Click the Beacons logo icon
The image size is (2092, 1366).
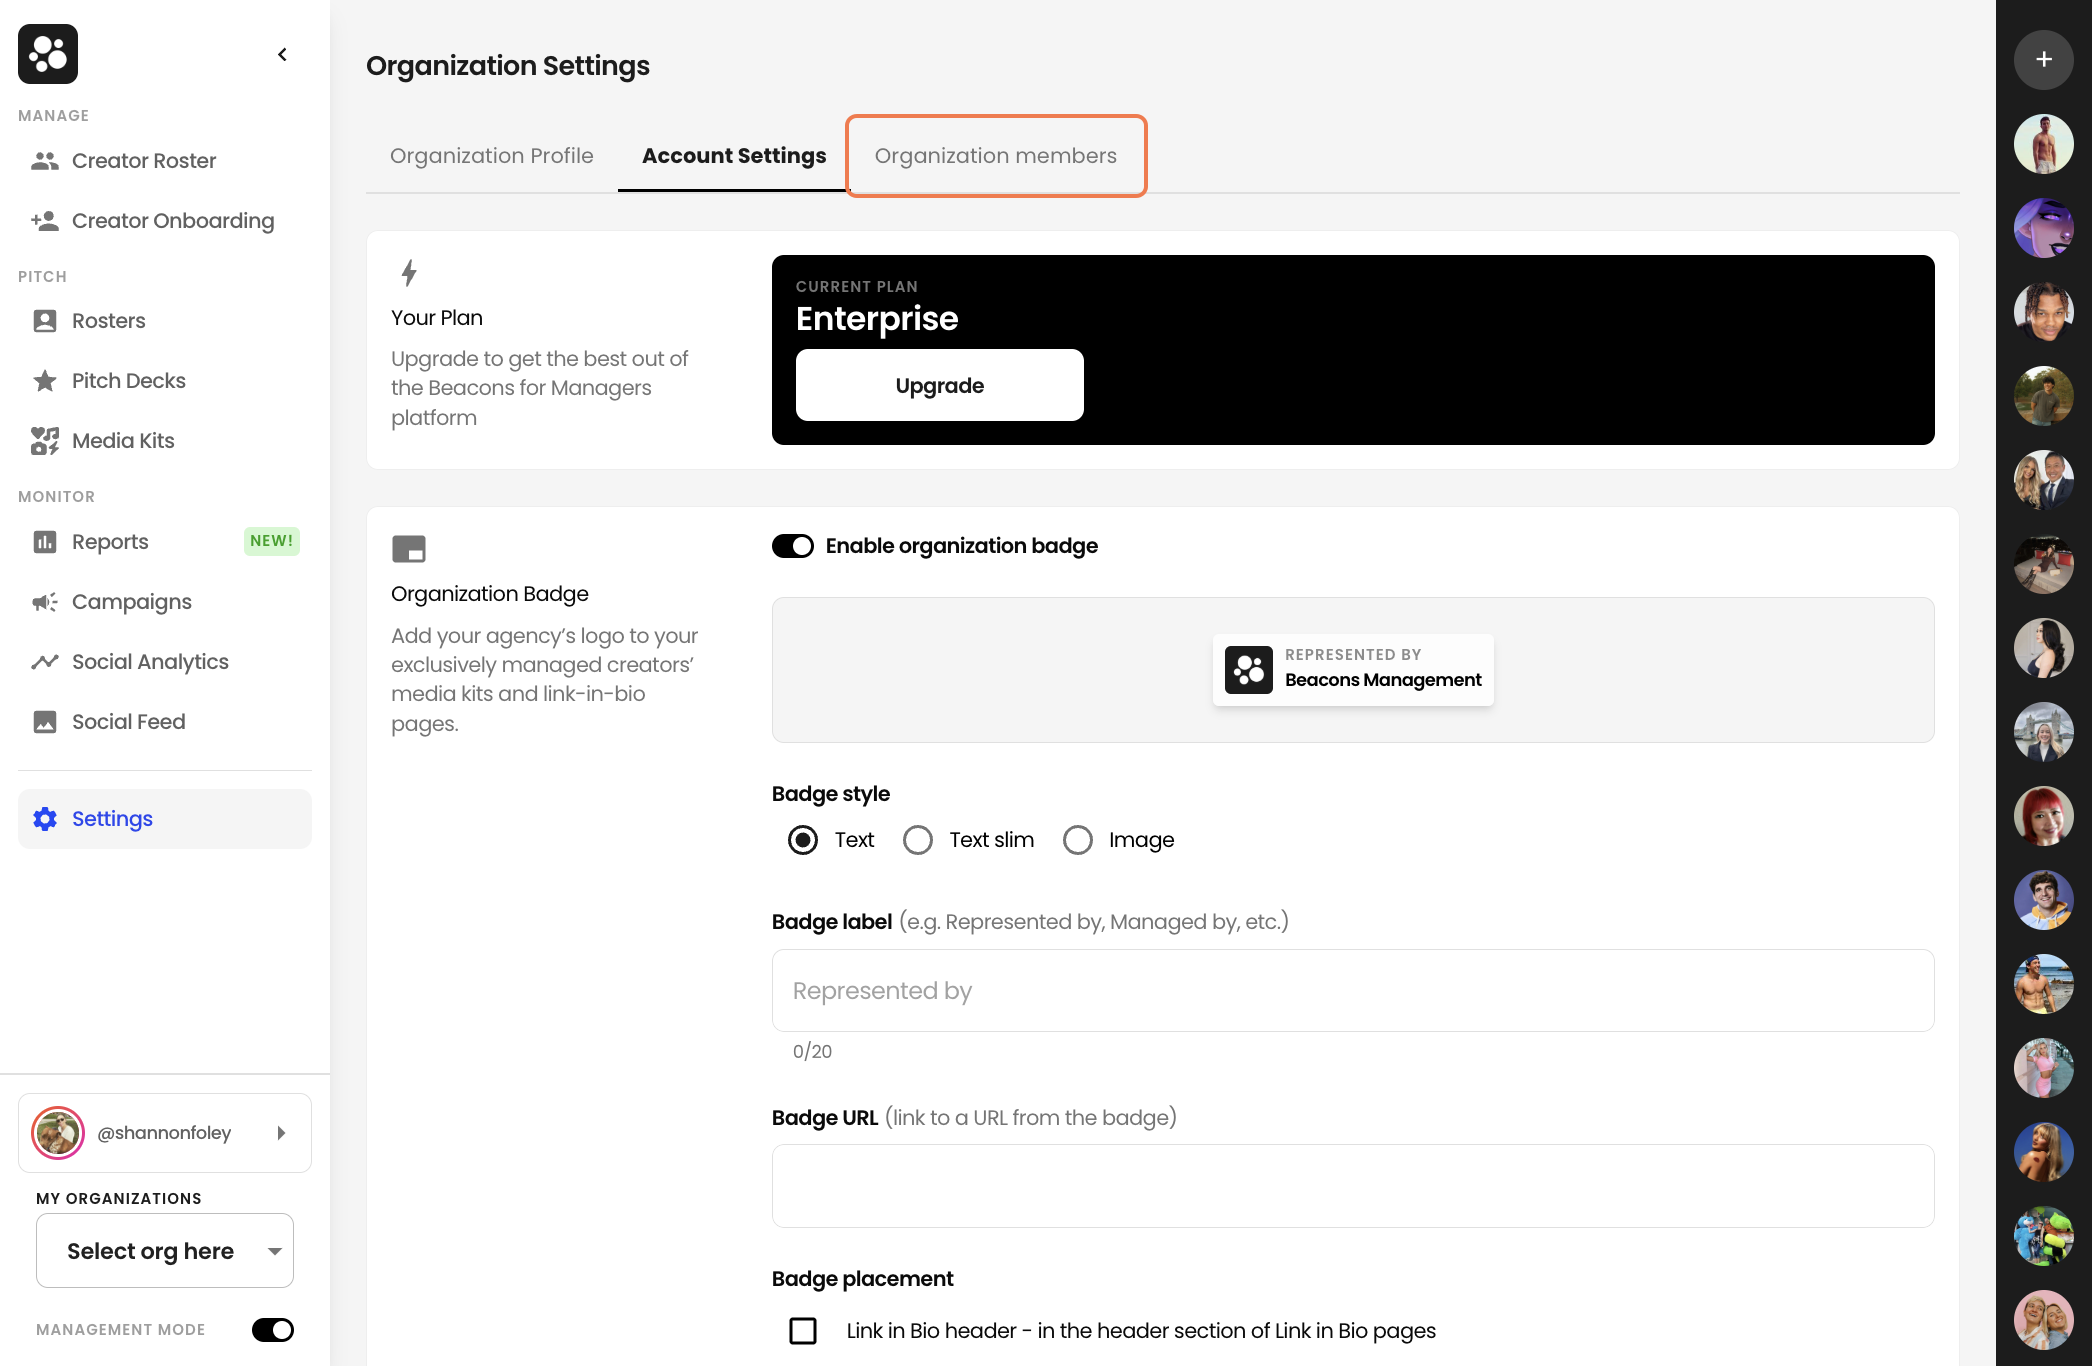coord(48,54)
